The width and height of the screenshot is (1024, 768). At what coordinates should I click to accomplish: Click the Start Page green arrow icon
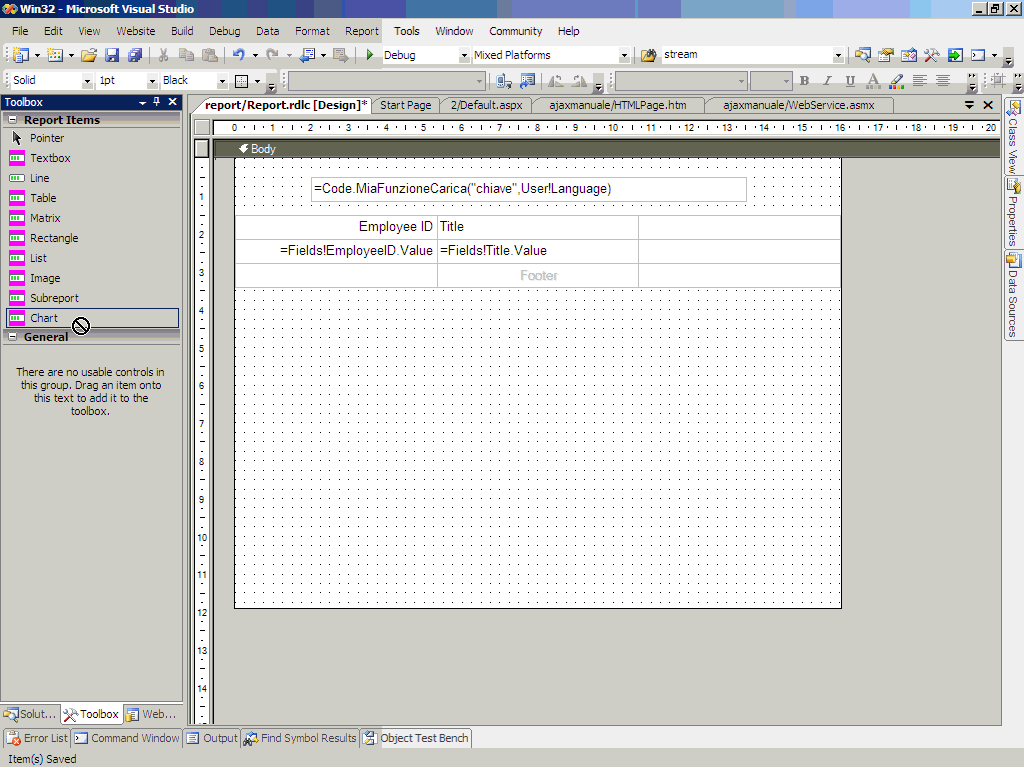click(955, 56)
